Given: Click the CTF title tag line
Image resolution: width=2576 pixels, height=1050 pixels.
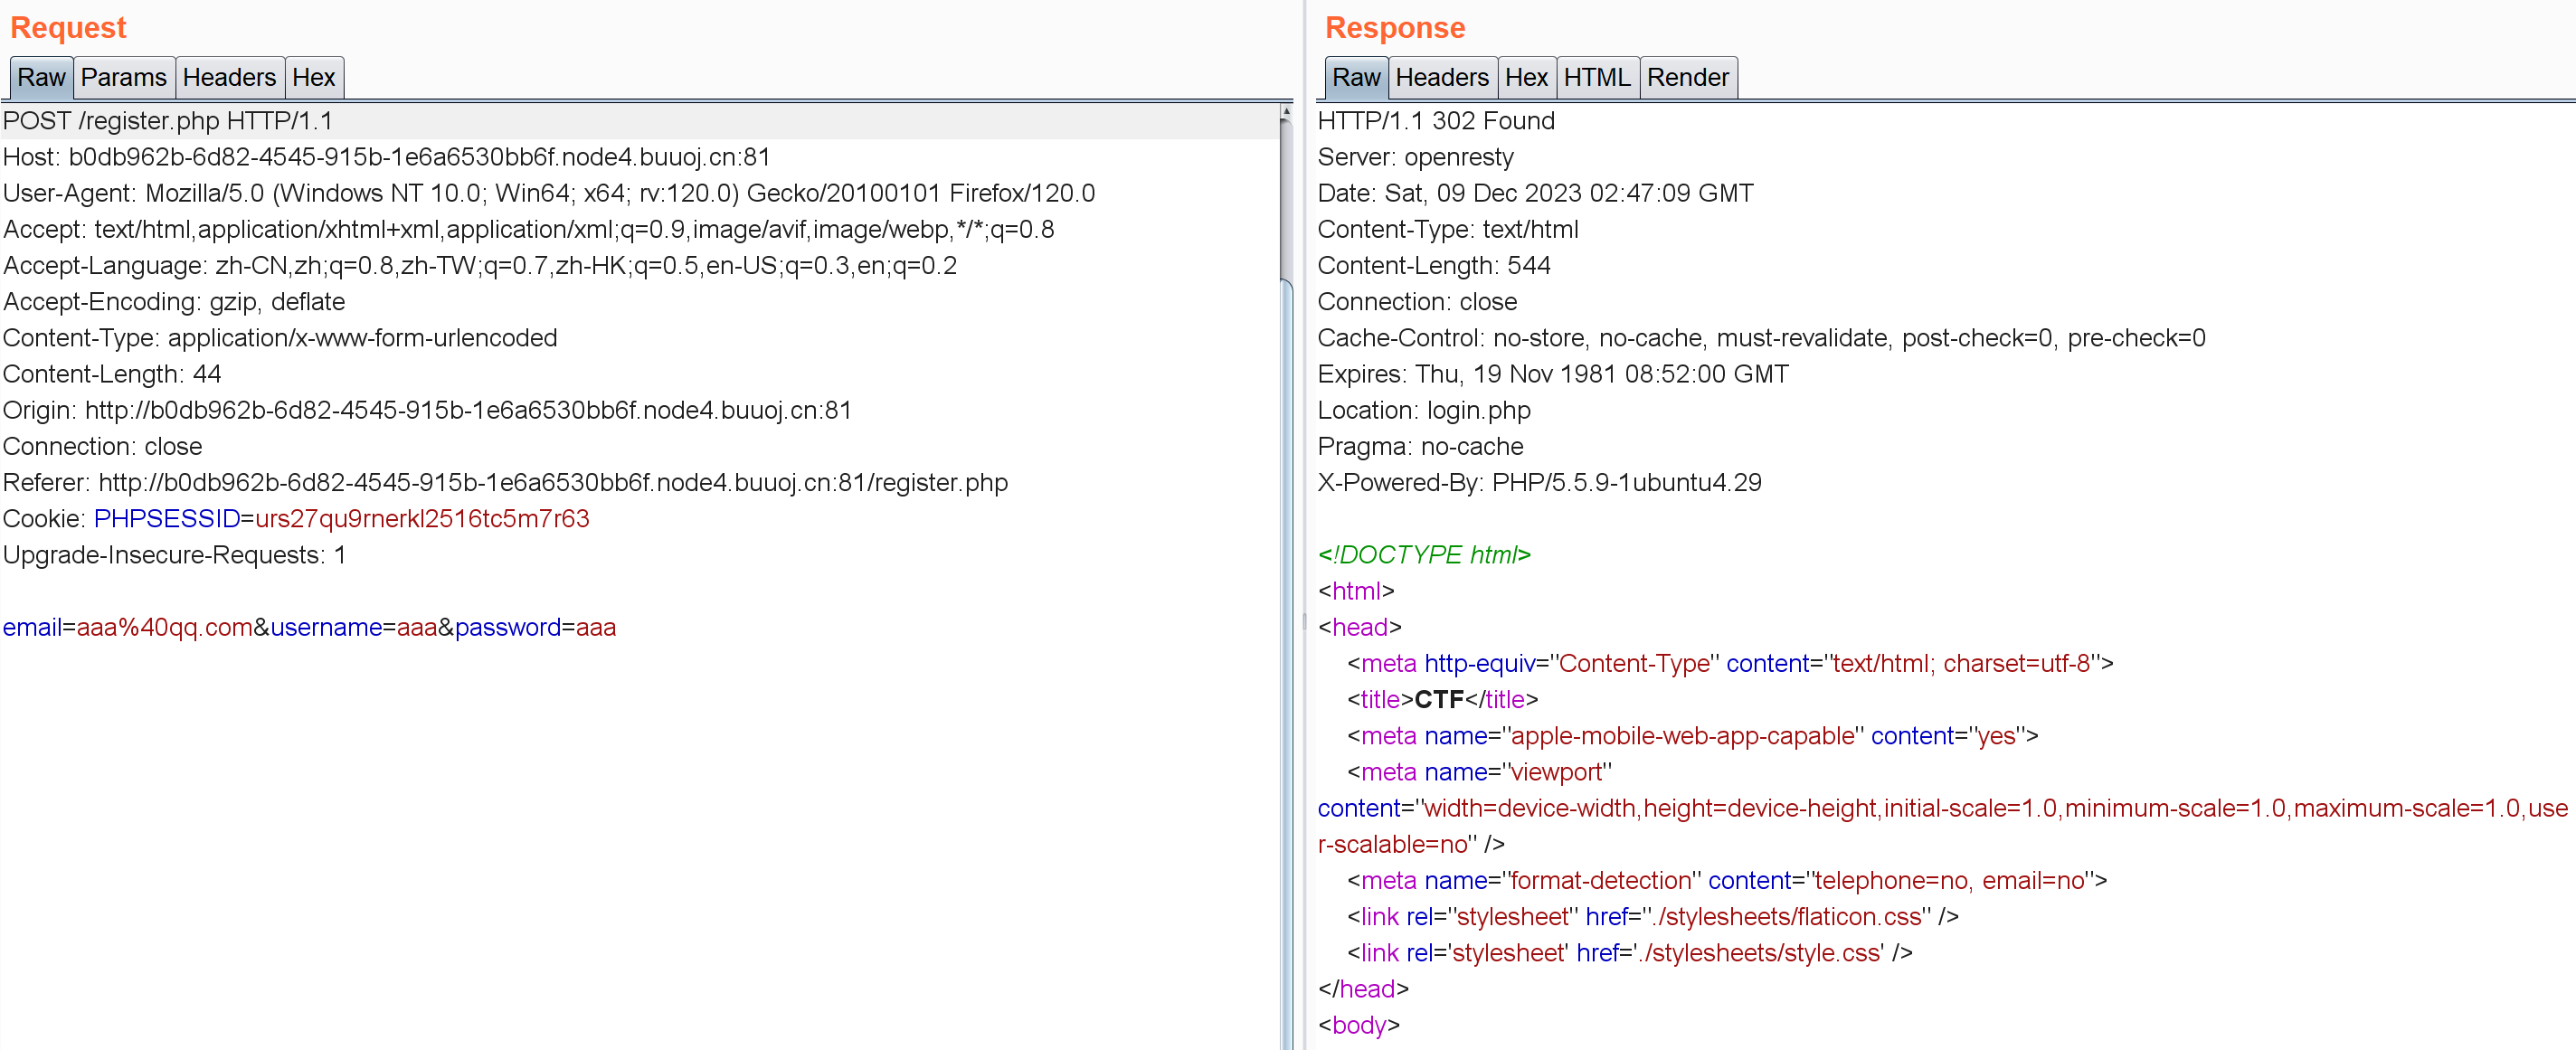Looking at the screenshot, I should click(x=1442, y=699).
